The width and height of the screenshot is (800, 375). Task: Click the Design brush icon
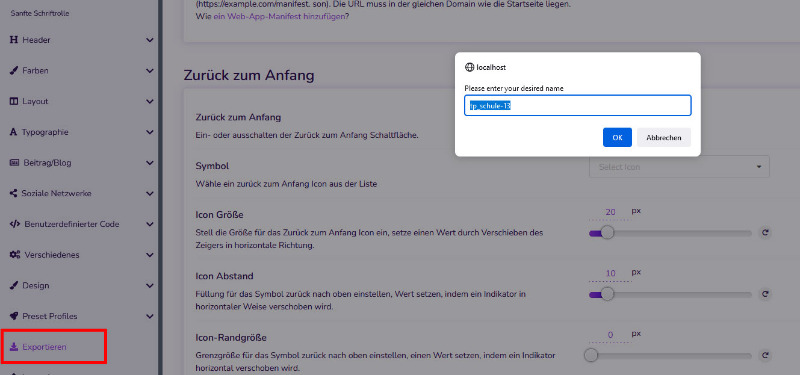(x=14, y=285)
